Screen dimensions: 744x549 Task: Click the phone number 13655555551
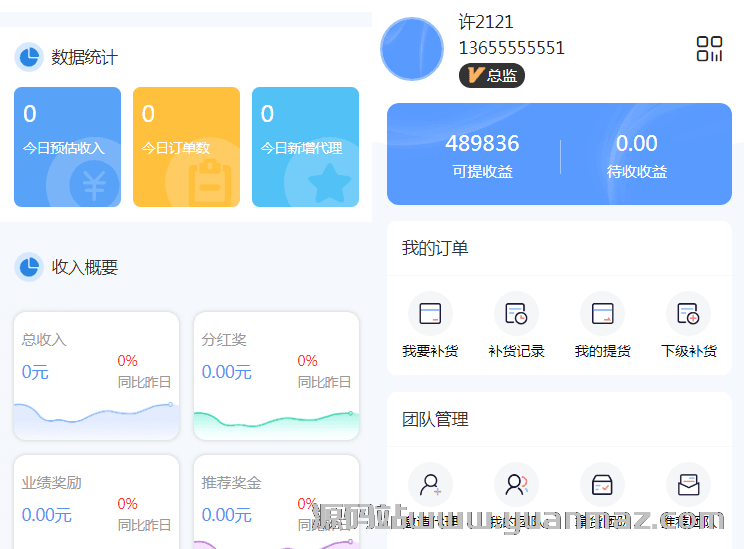point(512,48)
